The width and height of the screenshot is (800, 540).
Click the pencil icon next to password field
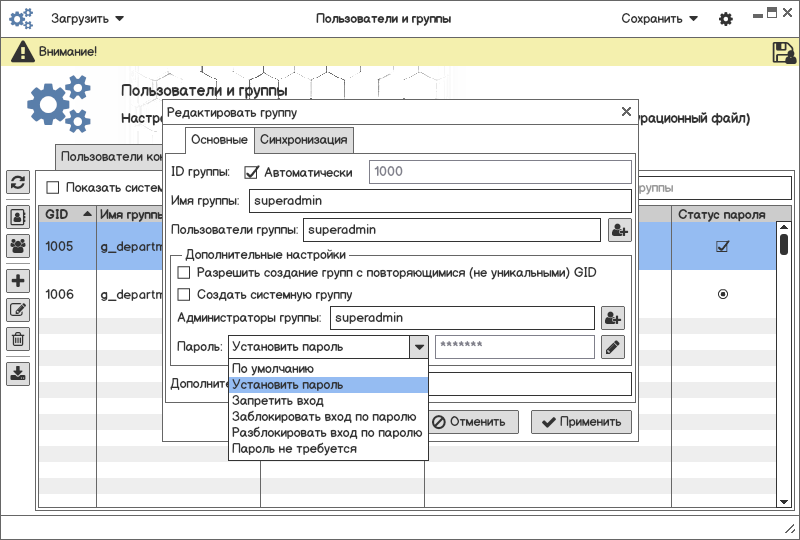click(x=612, y=347)
